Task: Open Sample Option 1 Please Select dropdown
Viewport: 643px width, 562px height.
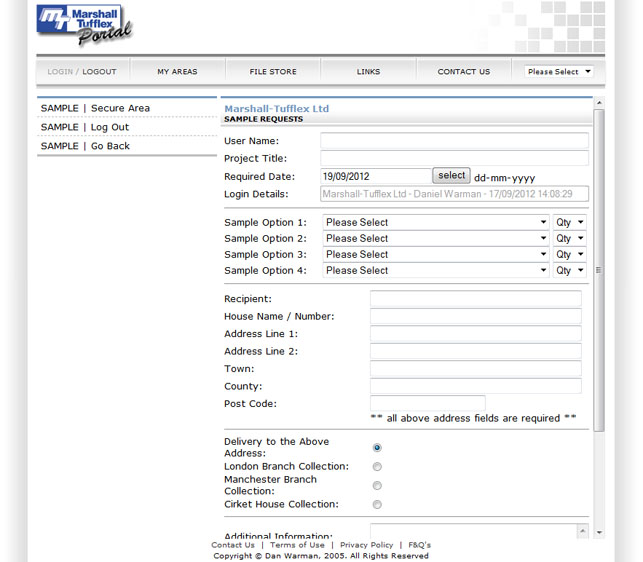Action: (436, 222)
